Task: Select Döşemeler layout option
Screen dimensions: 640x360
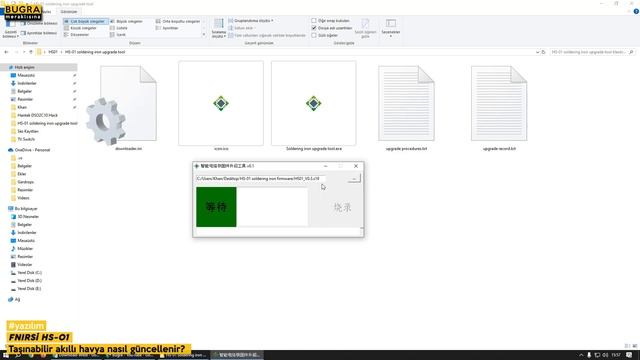Action: pos(77,35)
